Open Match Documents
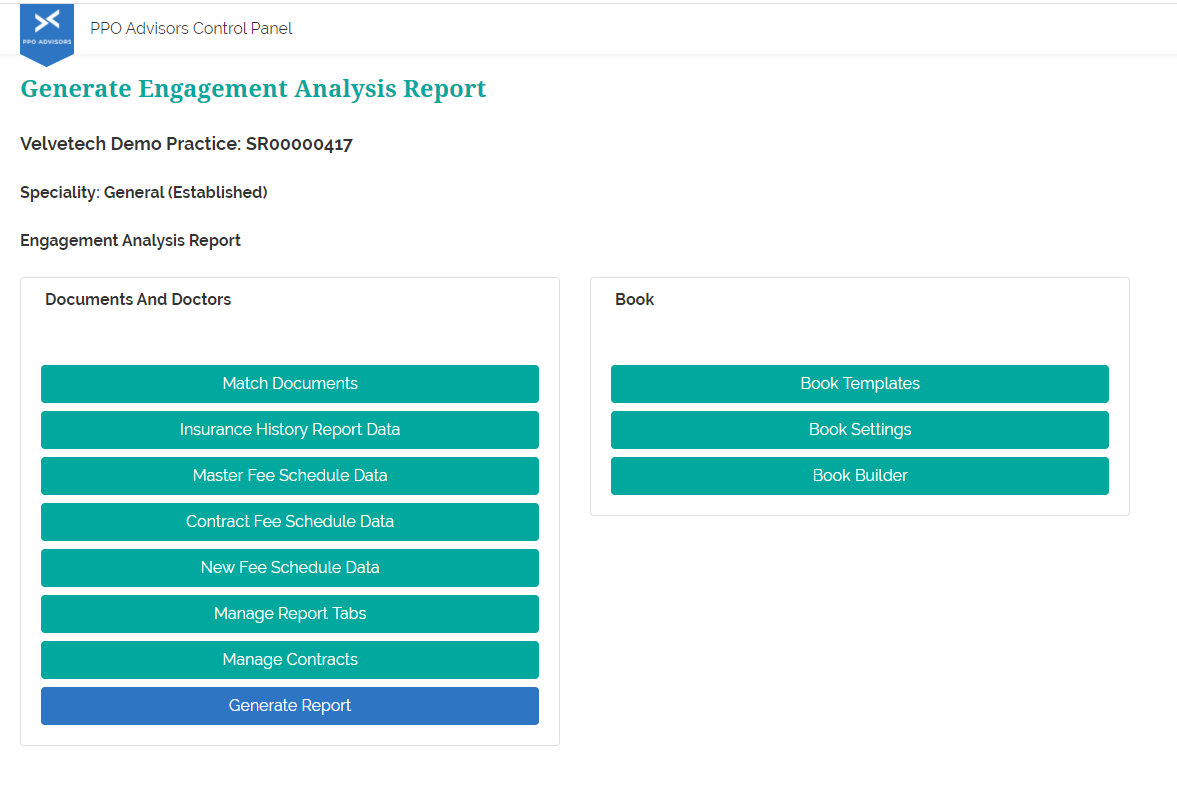The height and width of the screenshot is (796, 1177). (290, 384)
